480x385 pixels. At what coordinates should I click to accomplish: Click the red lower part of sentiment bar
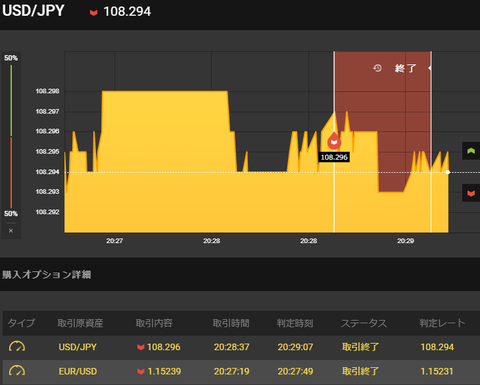[x=11, y=173]
